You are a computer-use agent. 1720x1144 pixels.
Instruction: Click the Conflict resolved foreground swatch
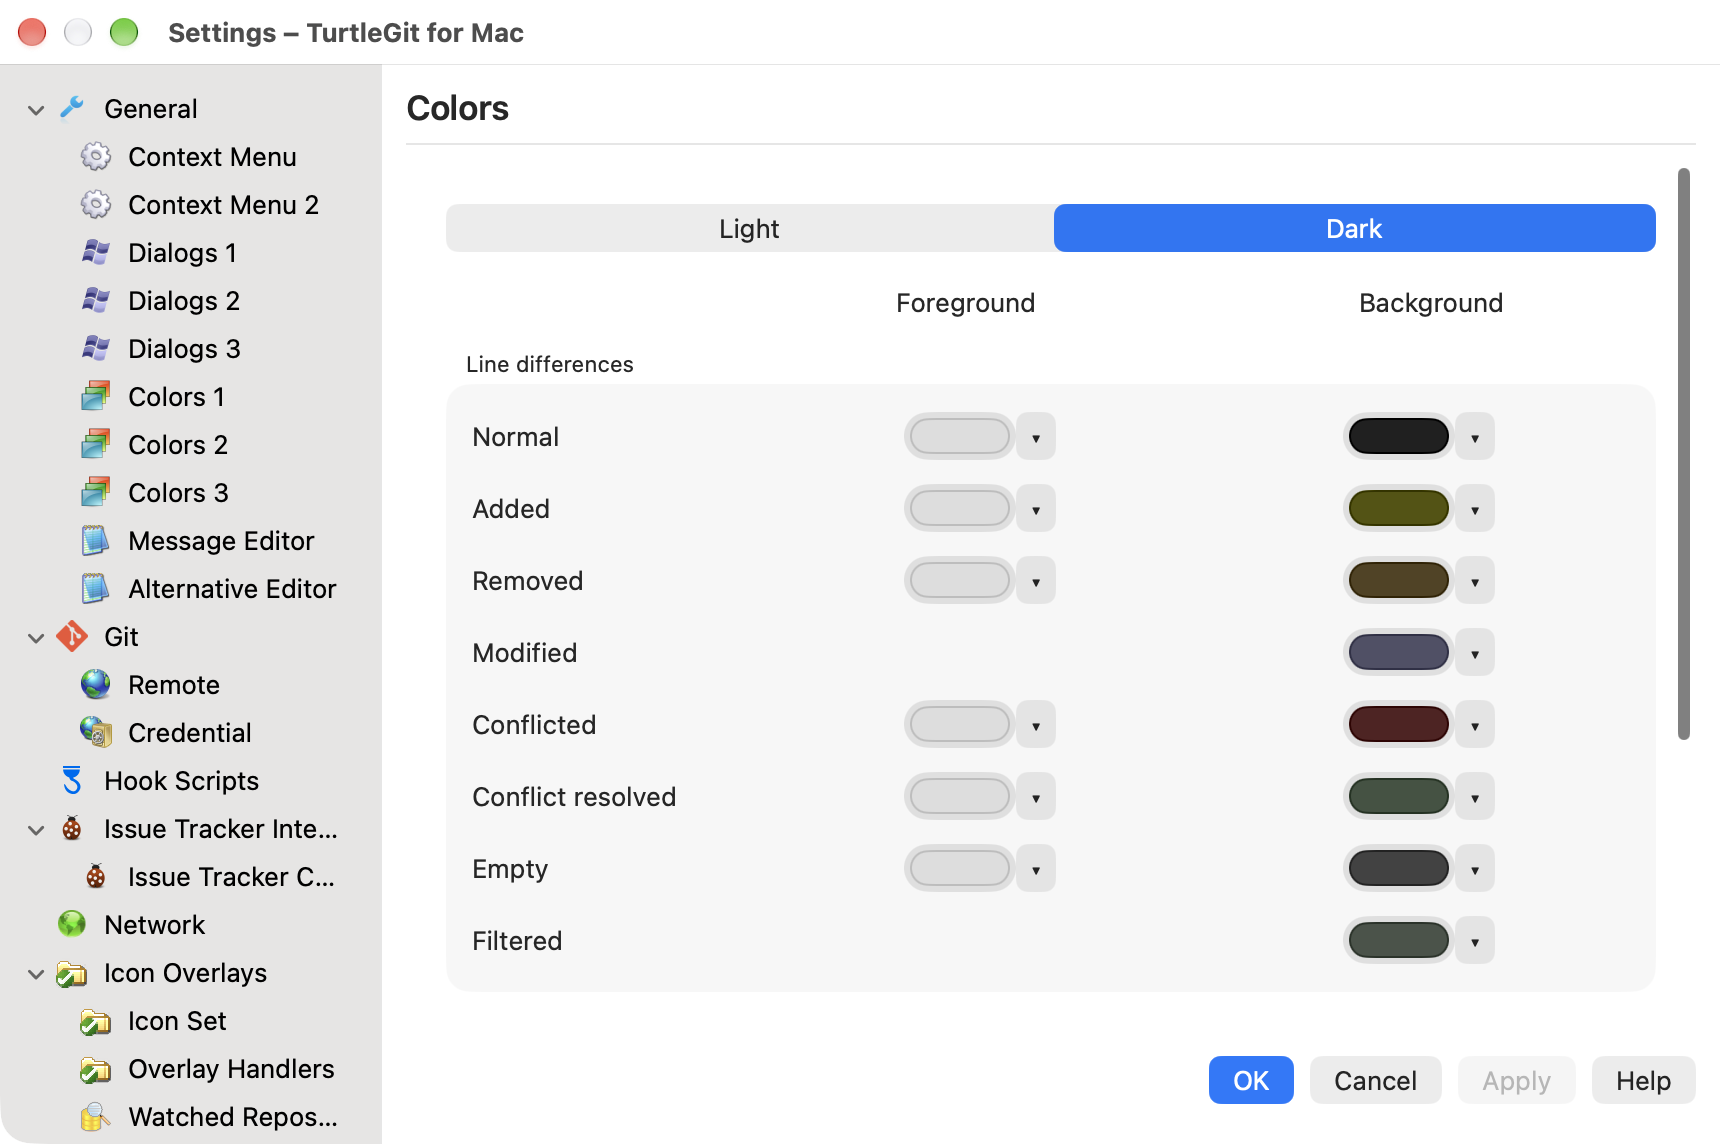(x=960, y=796)
